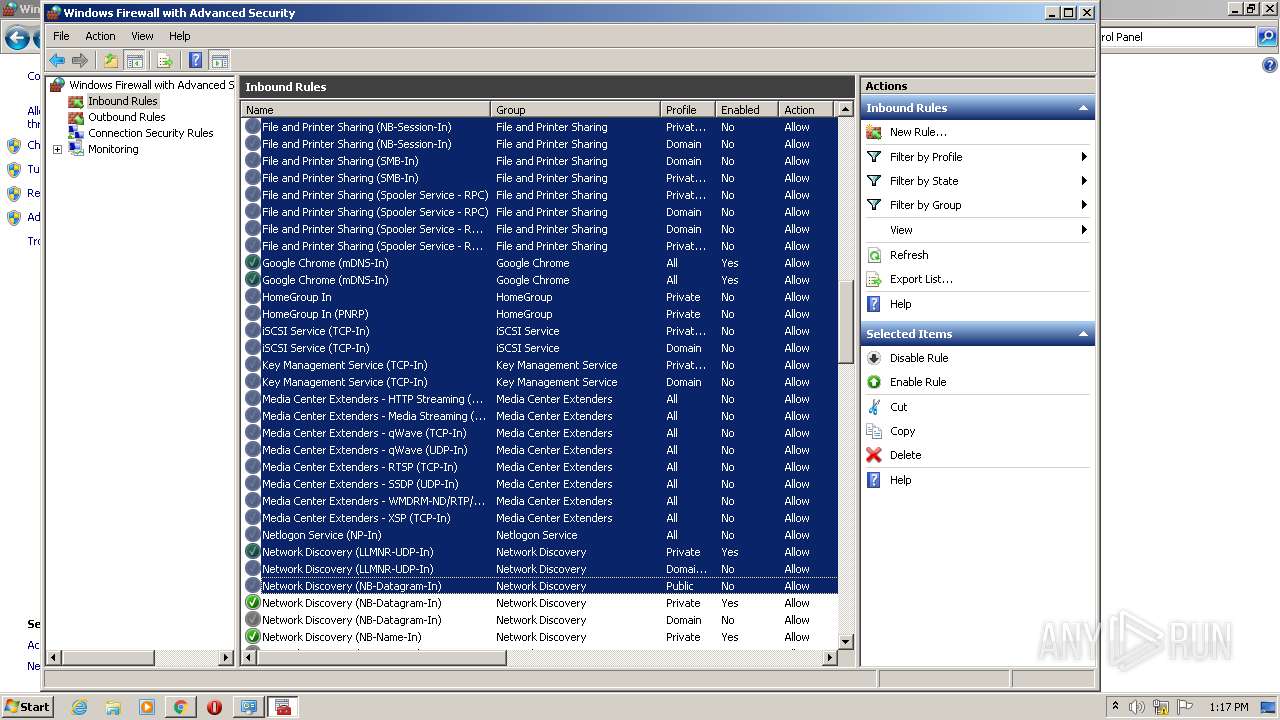This screenshot has height=720, width=1280.
Task: Open the File menu
Action: (61, 36)
